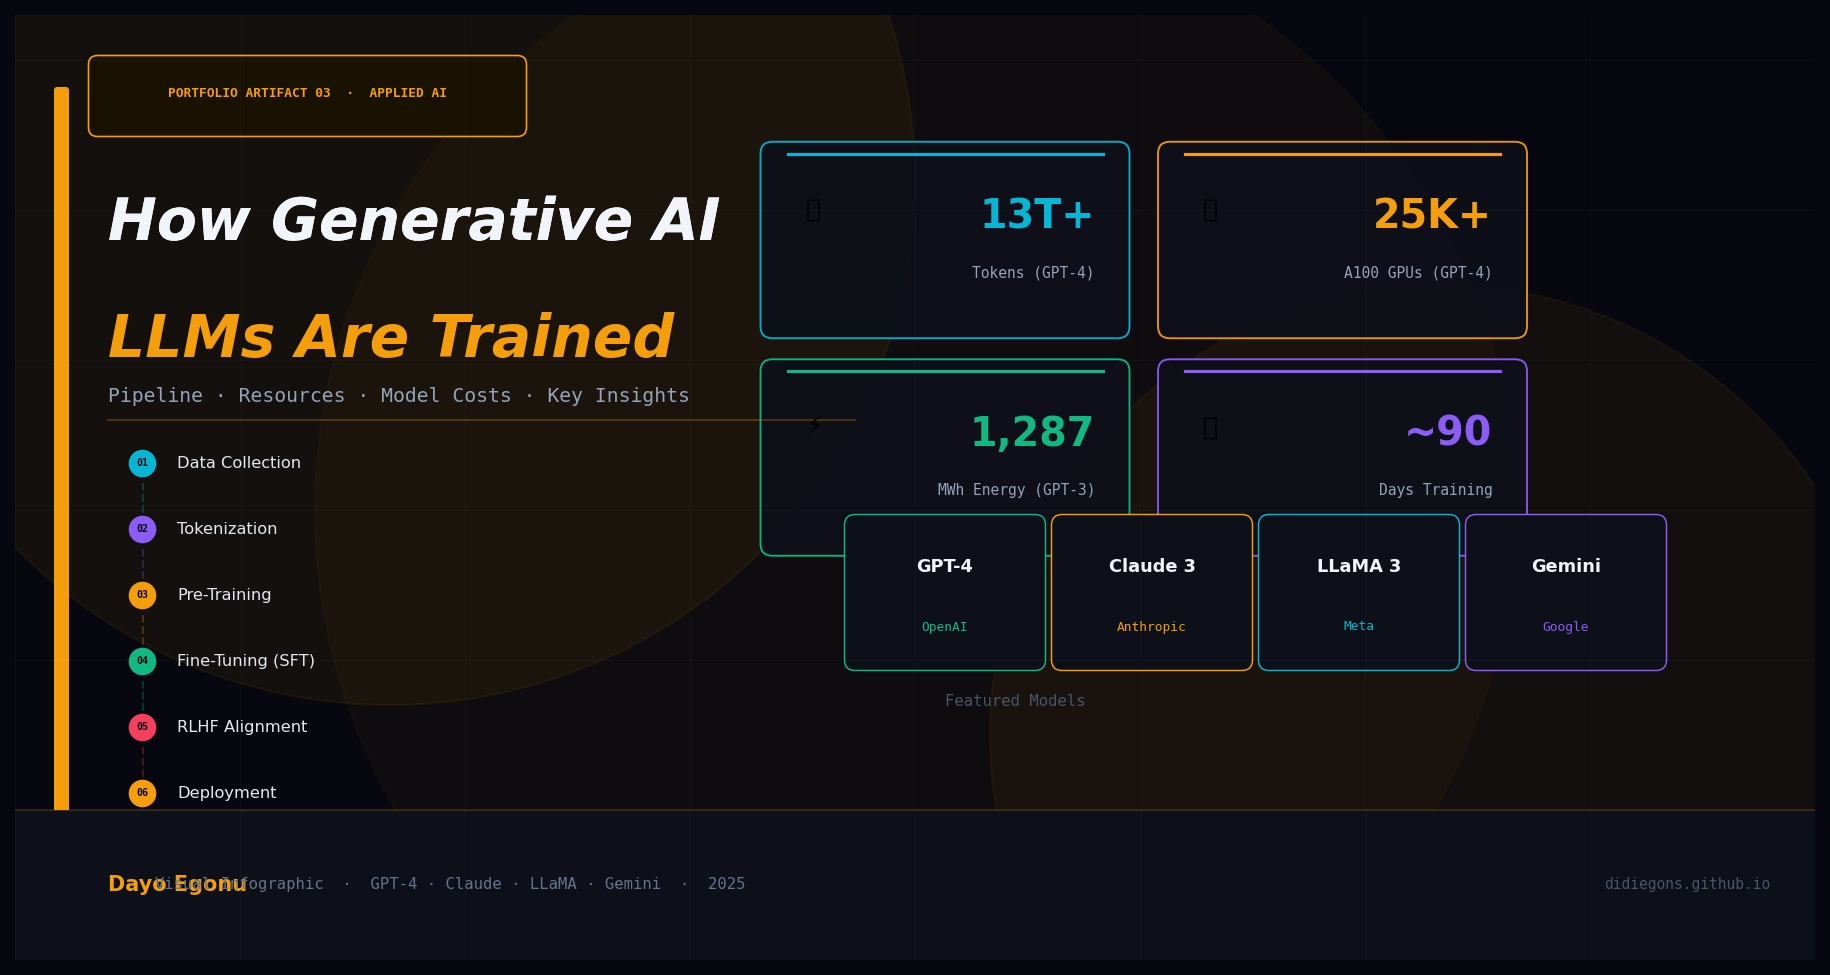Open the LLaMA 3 Meta model card
The width and height of the screenshot is (1830, 975).
1358,592
